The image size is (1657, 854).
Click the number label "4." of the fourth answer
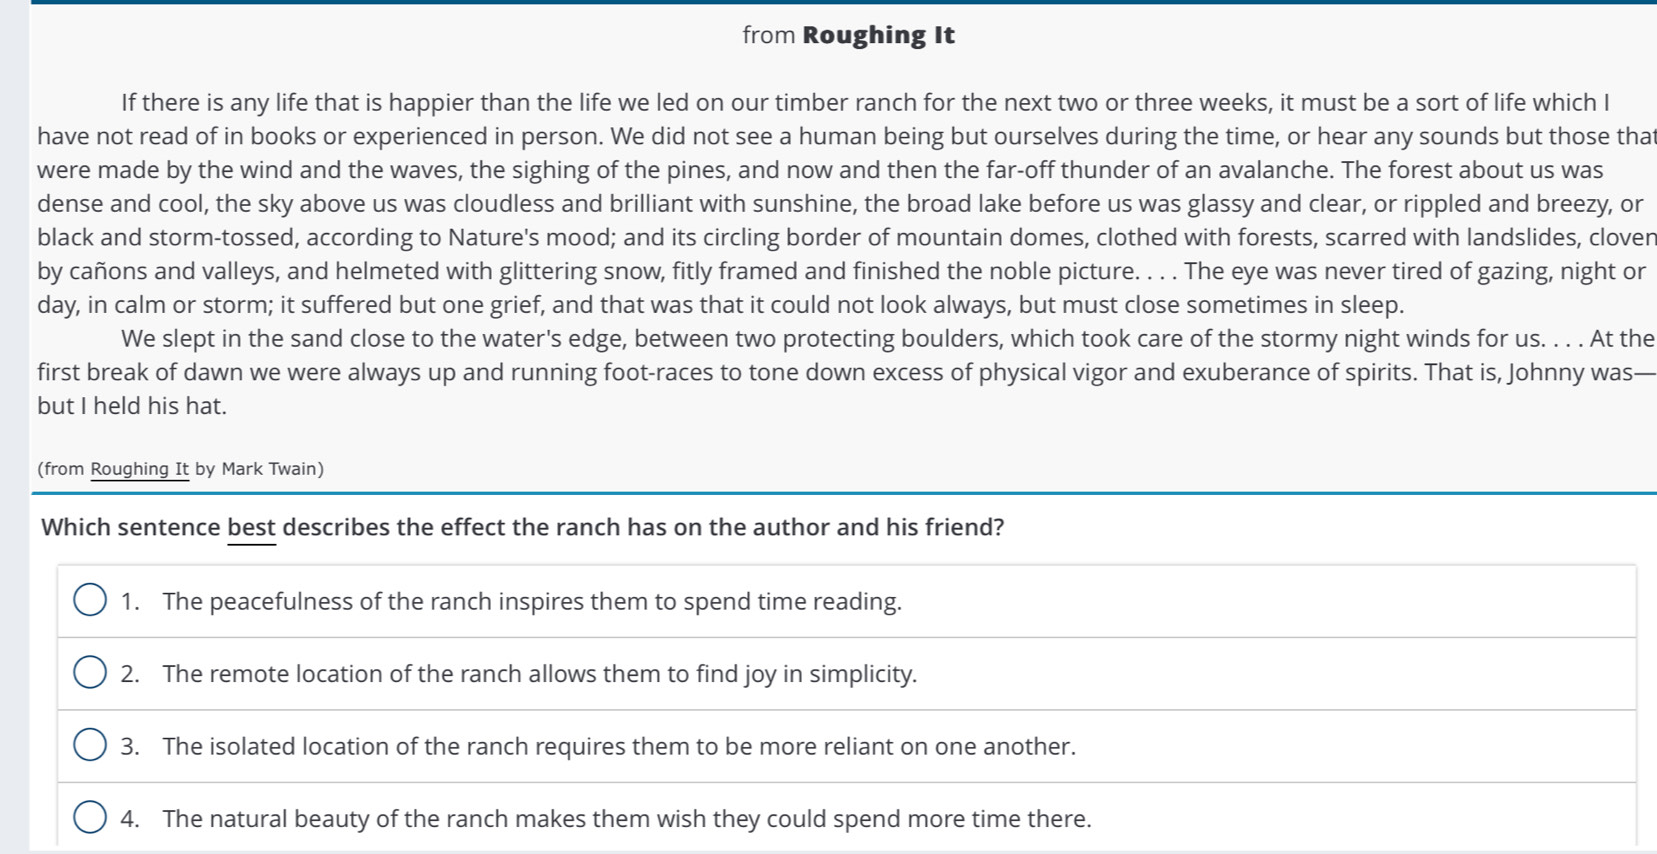(130, 818)
